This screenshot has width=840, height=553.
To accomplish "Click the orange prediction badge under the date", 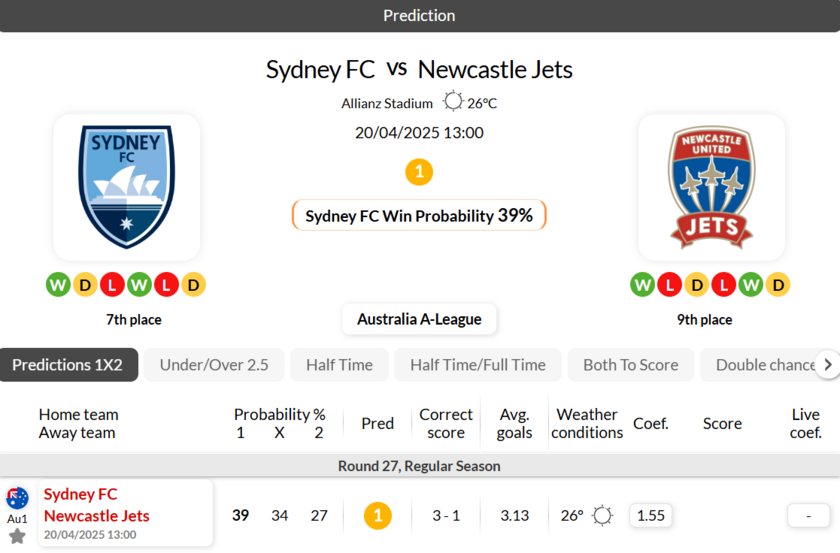I will click(x=419, y=172).
